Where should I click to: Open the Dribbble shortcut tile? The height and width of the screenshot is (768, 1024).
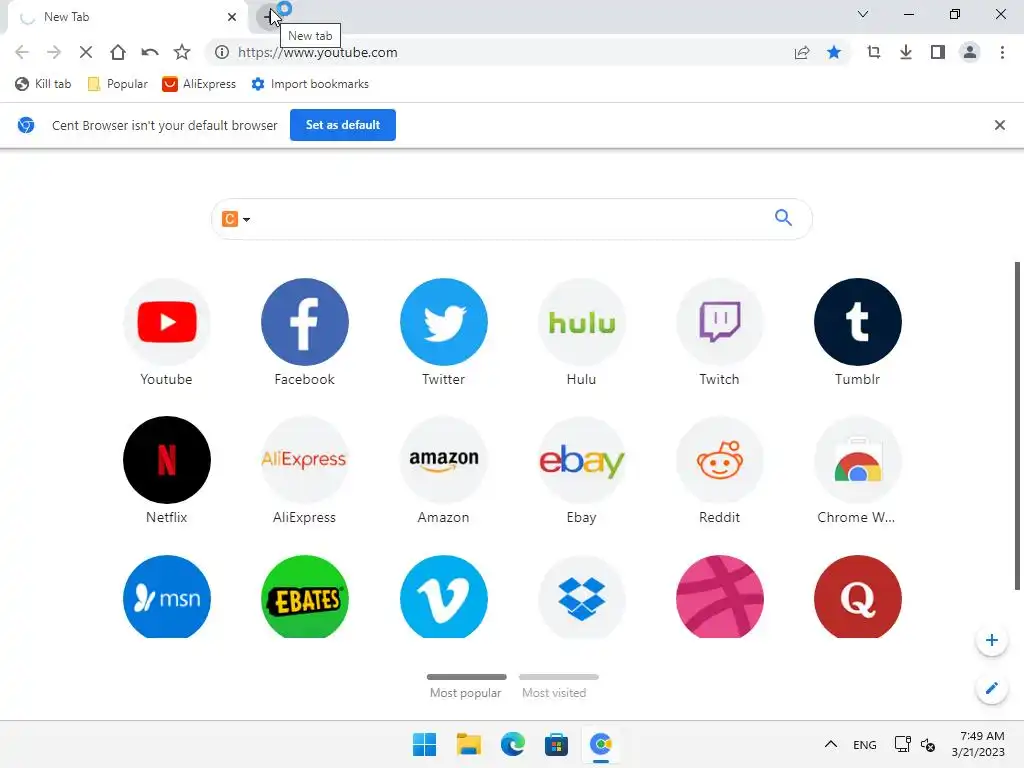[720, 597]
